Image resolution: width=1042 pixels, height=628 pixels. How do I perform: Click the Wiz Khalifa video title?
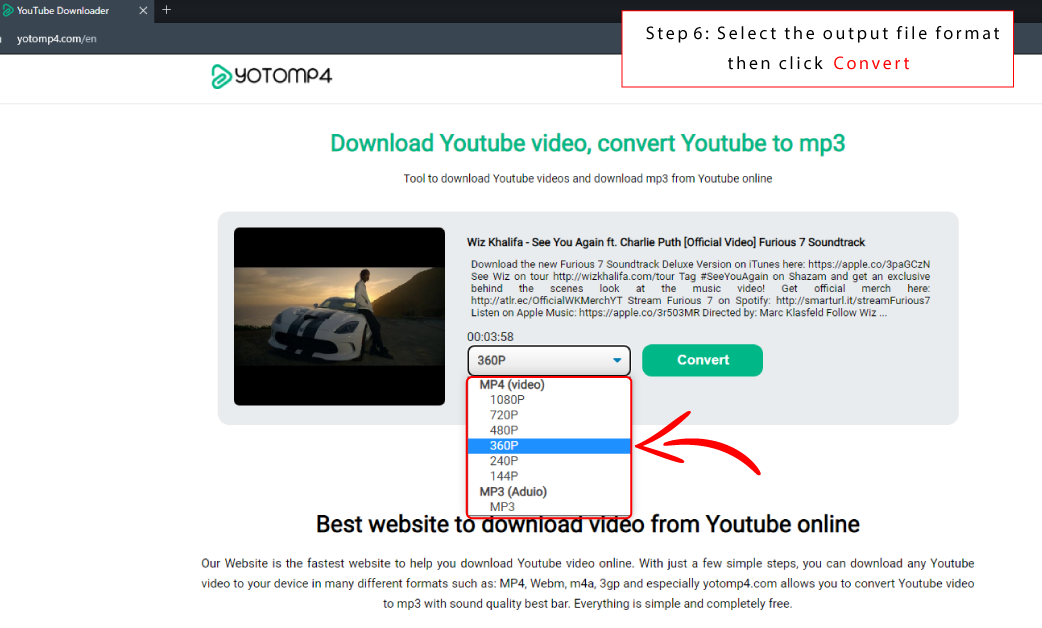665,243
